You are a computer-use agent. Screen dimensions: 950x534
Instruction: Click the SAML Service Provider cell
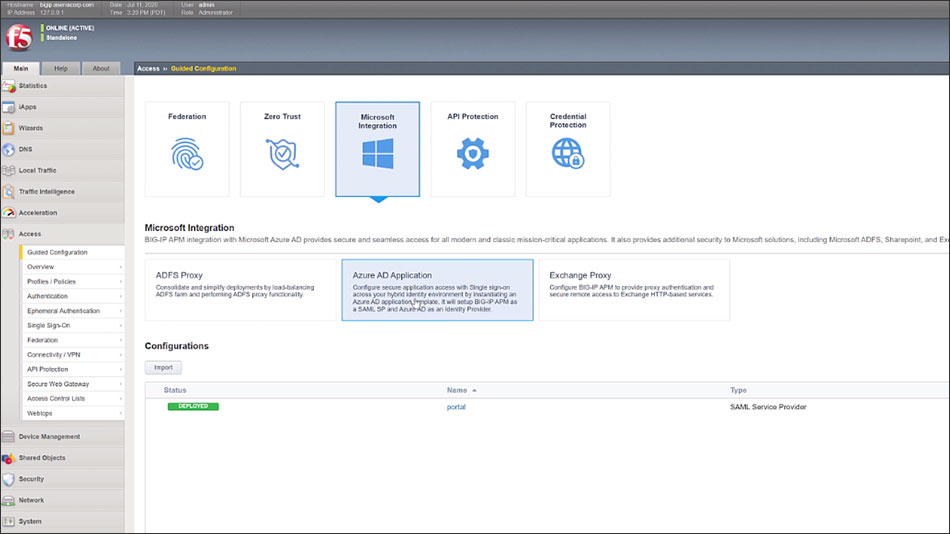click(x=768, y=407)
